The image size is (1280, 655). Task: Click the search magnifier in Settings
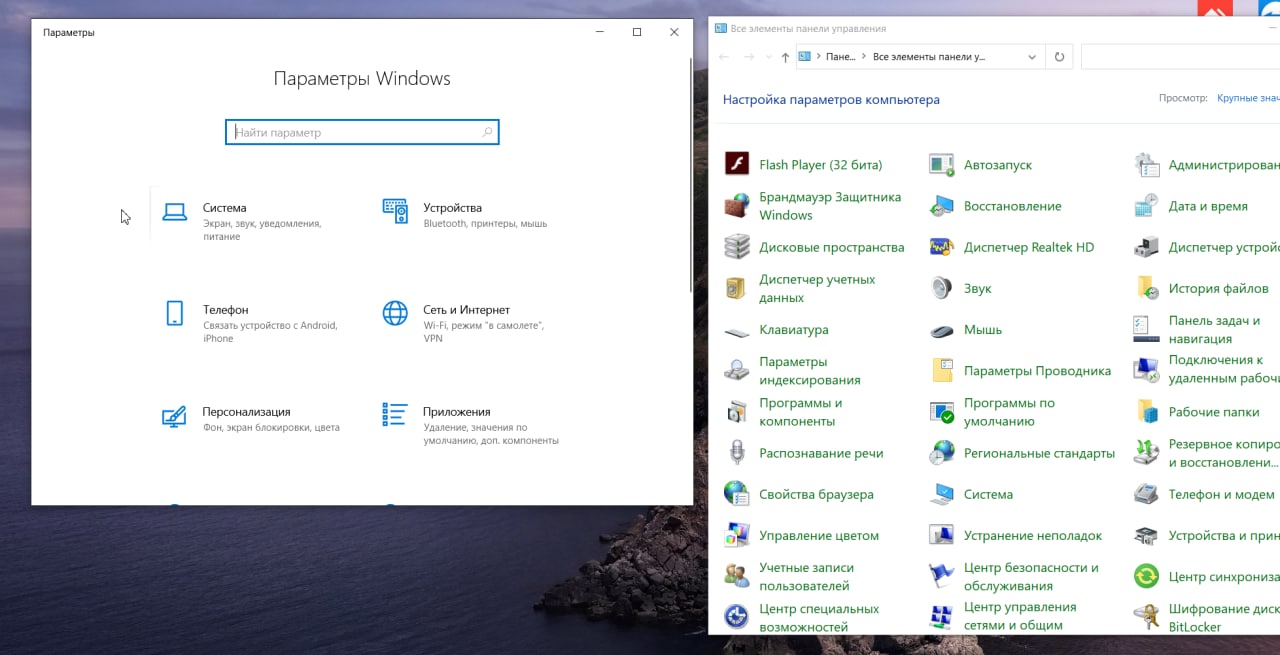pos(487,132)
